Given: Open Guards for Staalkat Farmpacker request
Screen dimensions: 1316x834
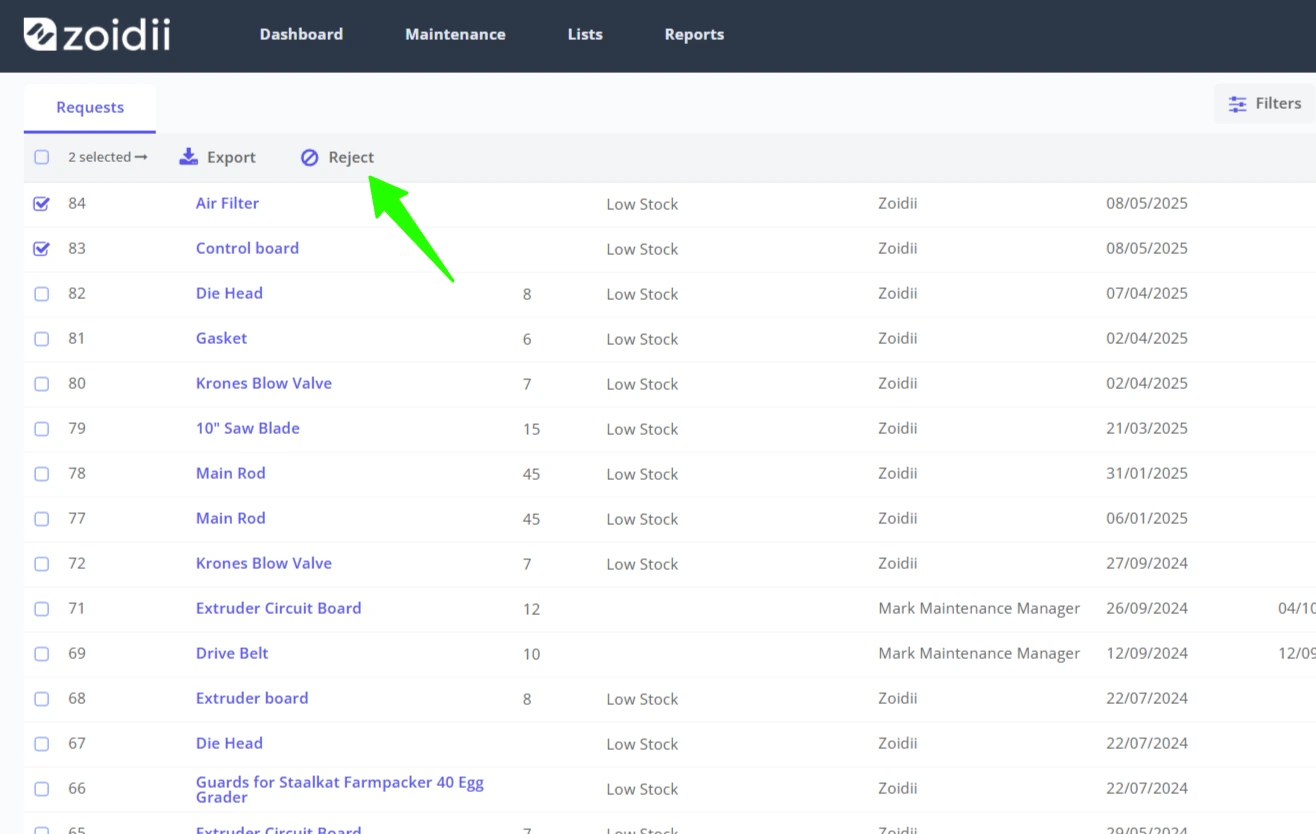Looking at the screenshot, I should 340,790.
